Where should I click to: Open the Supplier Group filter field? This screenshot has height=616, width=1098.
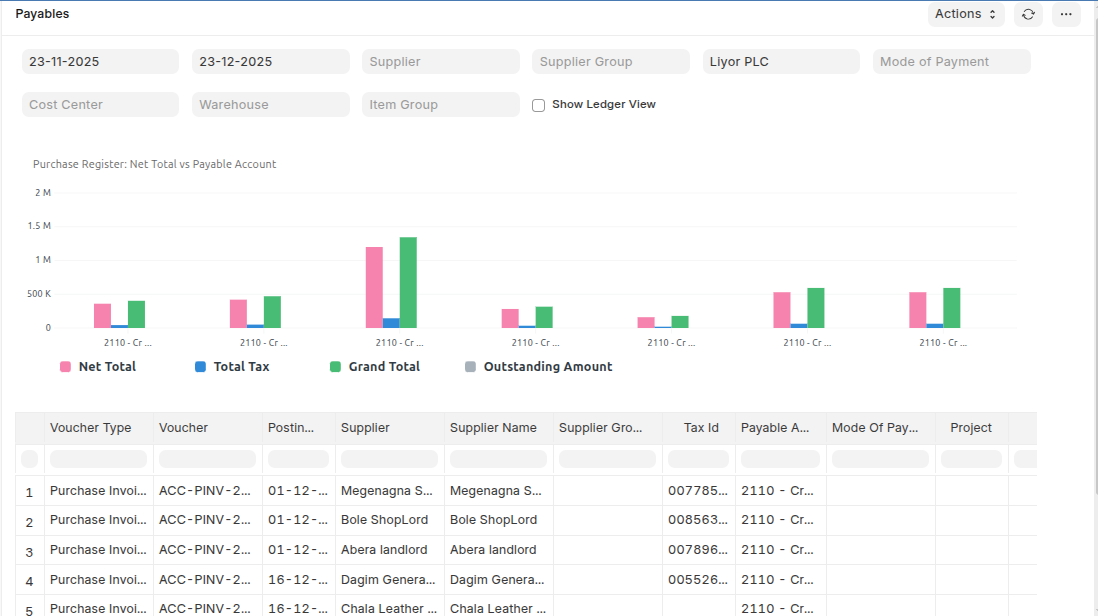(x=610, y=62)
